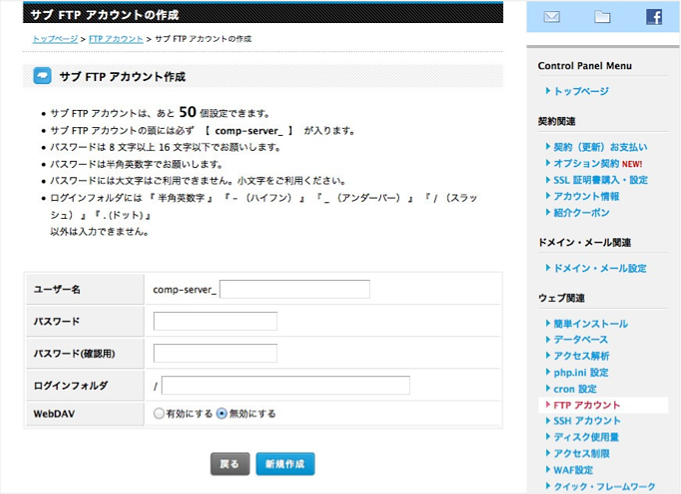
Task: Open アカウント情報 menu link
Action: pyautogui.click(x=586, y=196)
